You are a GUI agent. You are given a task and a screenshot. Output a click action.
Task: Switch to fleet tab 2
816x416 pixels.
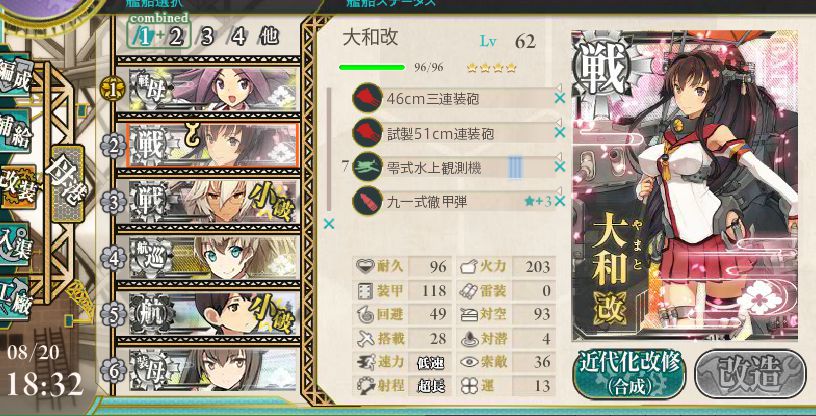175,38
